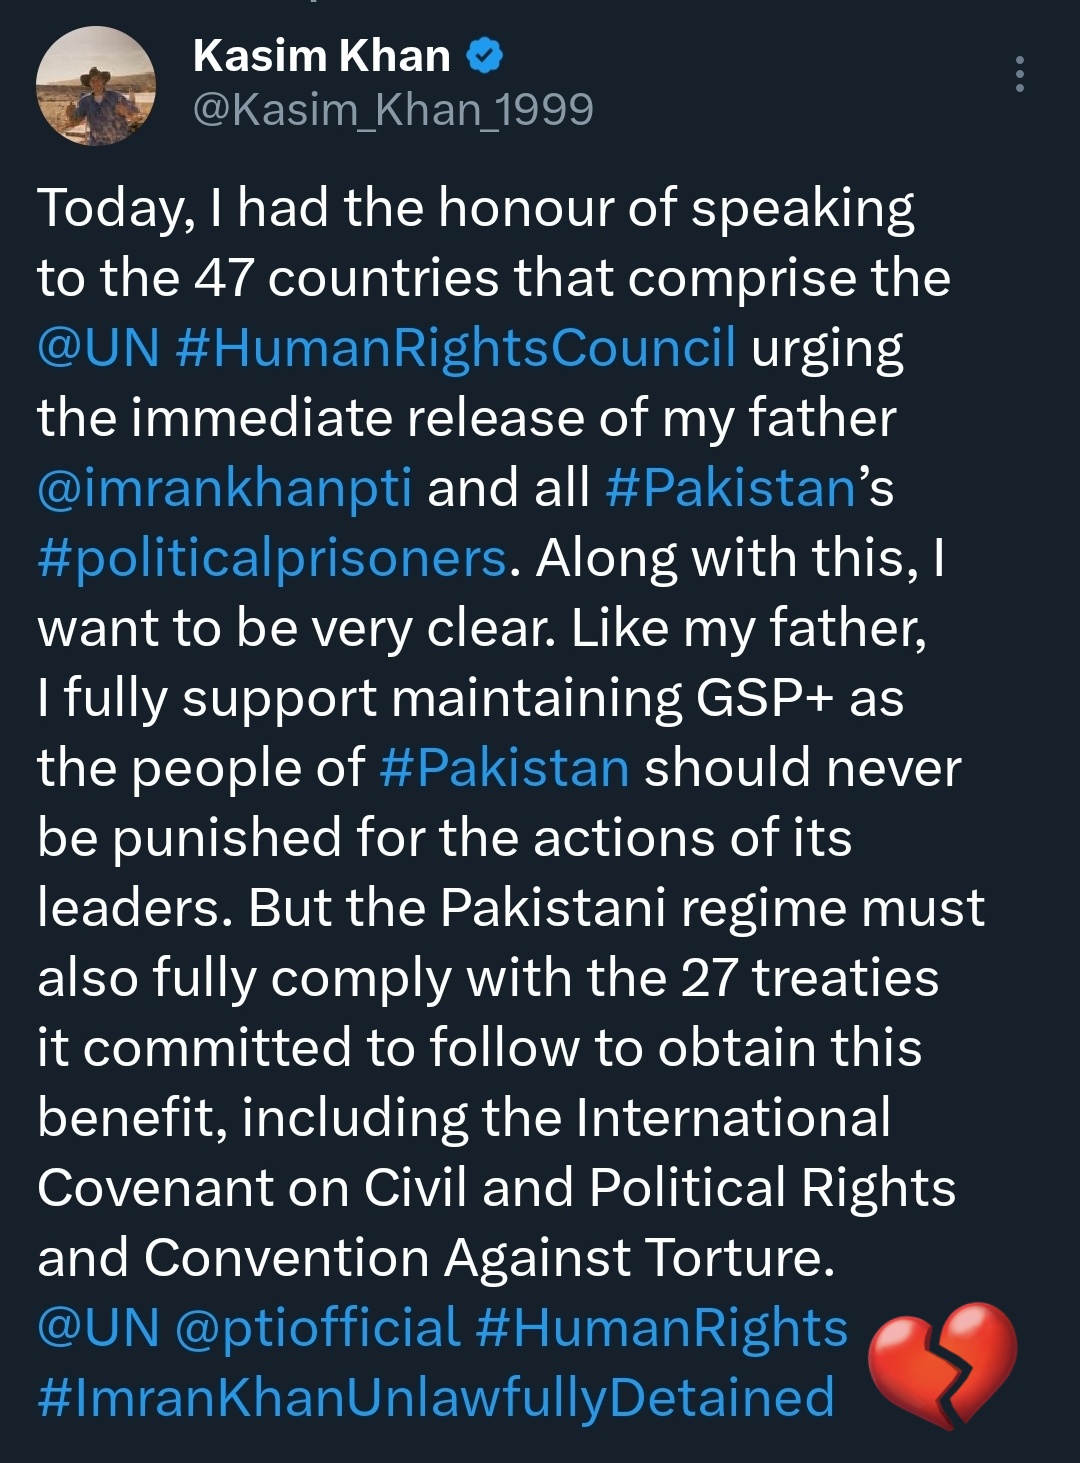
Task: Browse the #politicalprisoners hashtag
Action: click(272, 558)
